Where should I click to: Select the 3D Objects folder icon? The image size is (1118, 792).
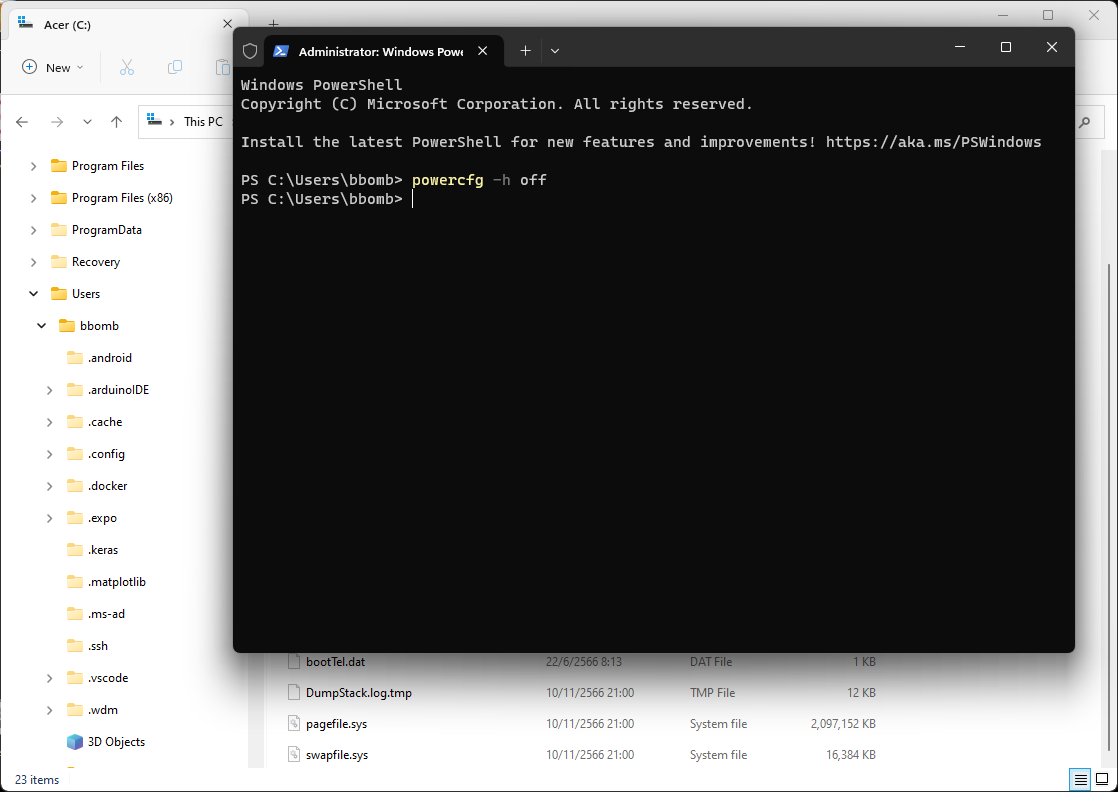pyautogui.click(x=75, y=742)
